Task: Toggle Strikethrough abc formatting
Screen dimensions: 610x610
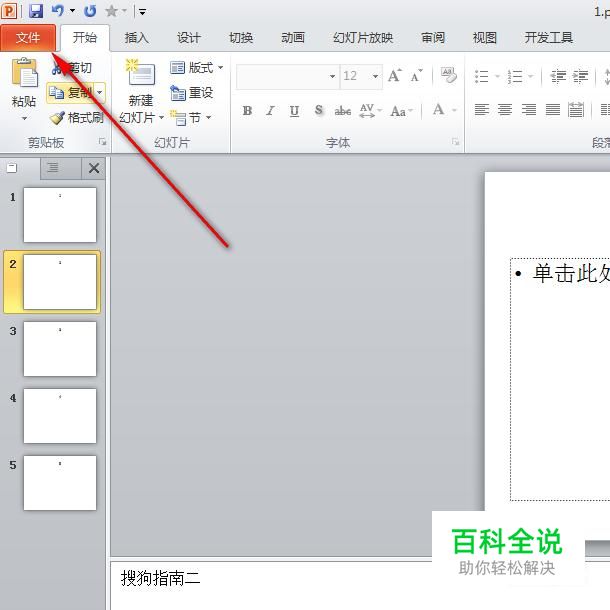Action: (343, 111)
